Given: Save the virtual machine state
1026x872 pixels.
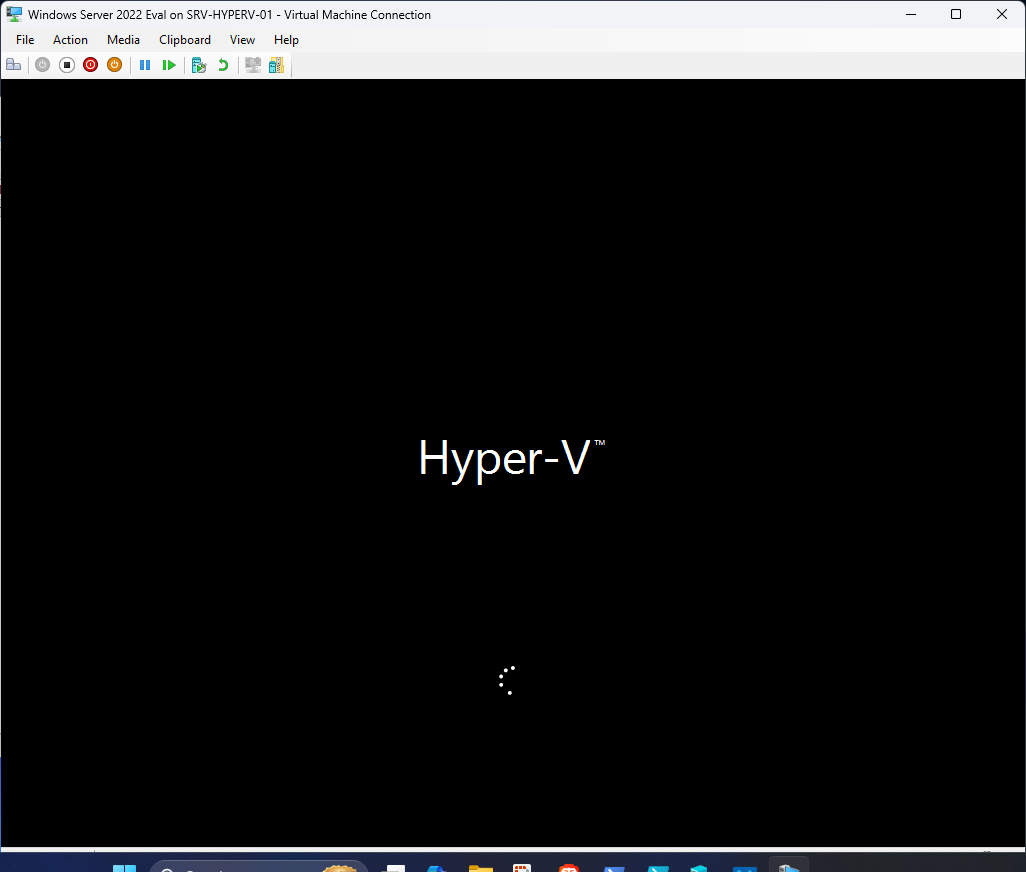Looking at the screenshot, I should (x=114, y=64).
